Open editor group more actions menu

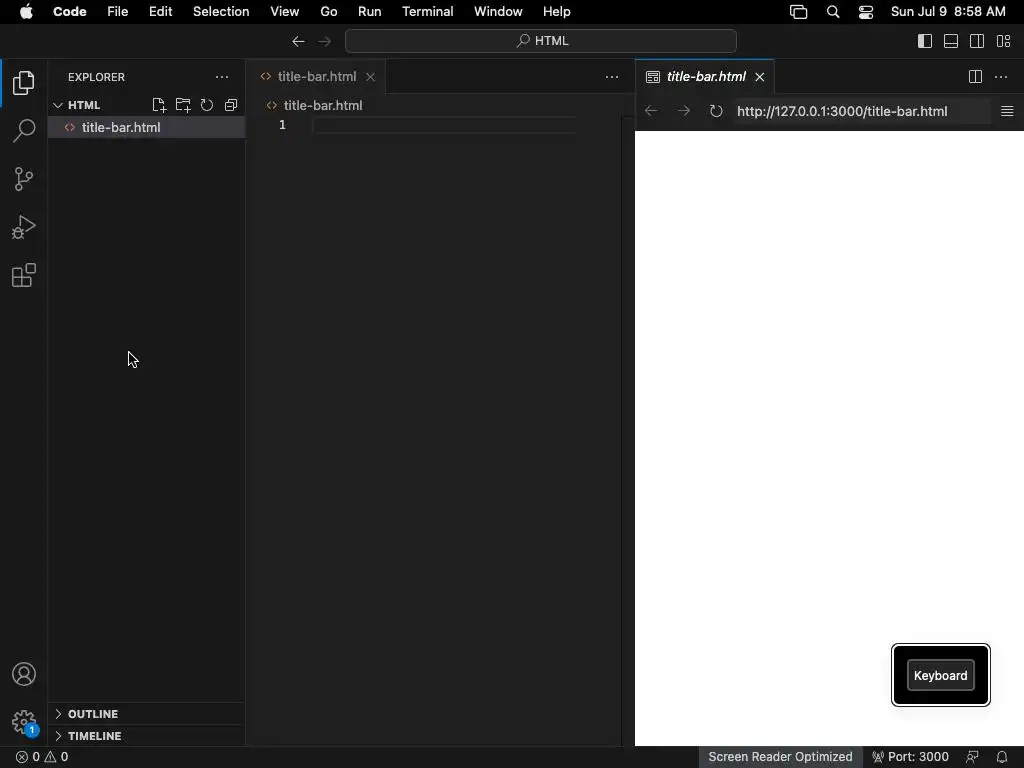pos(612,77)
